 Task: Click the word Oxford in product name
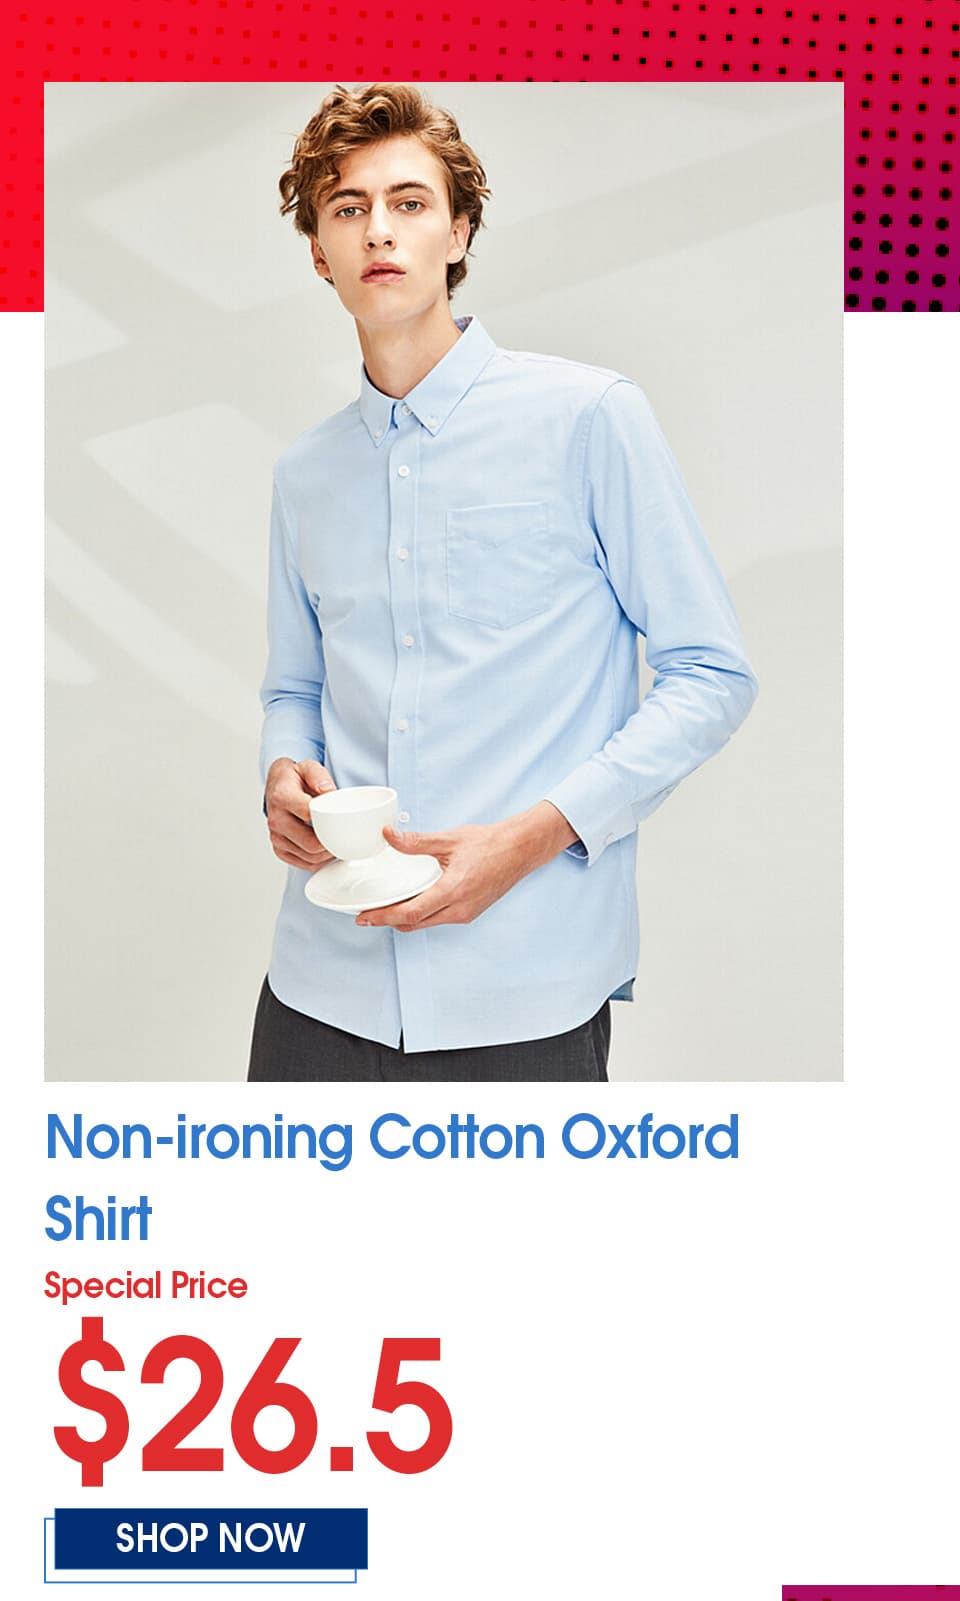tap(650, 1137)
